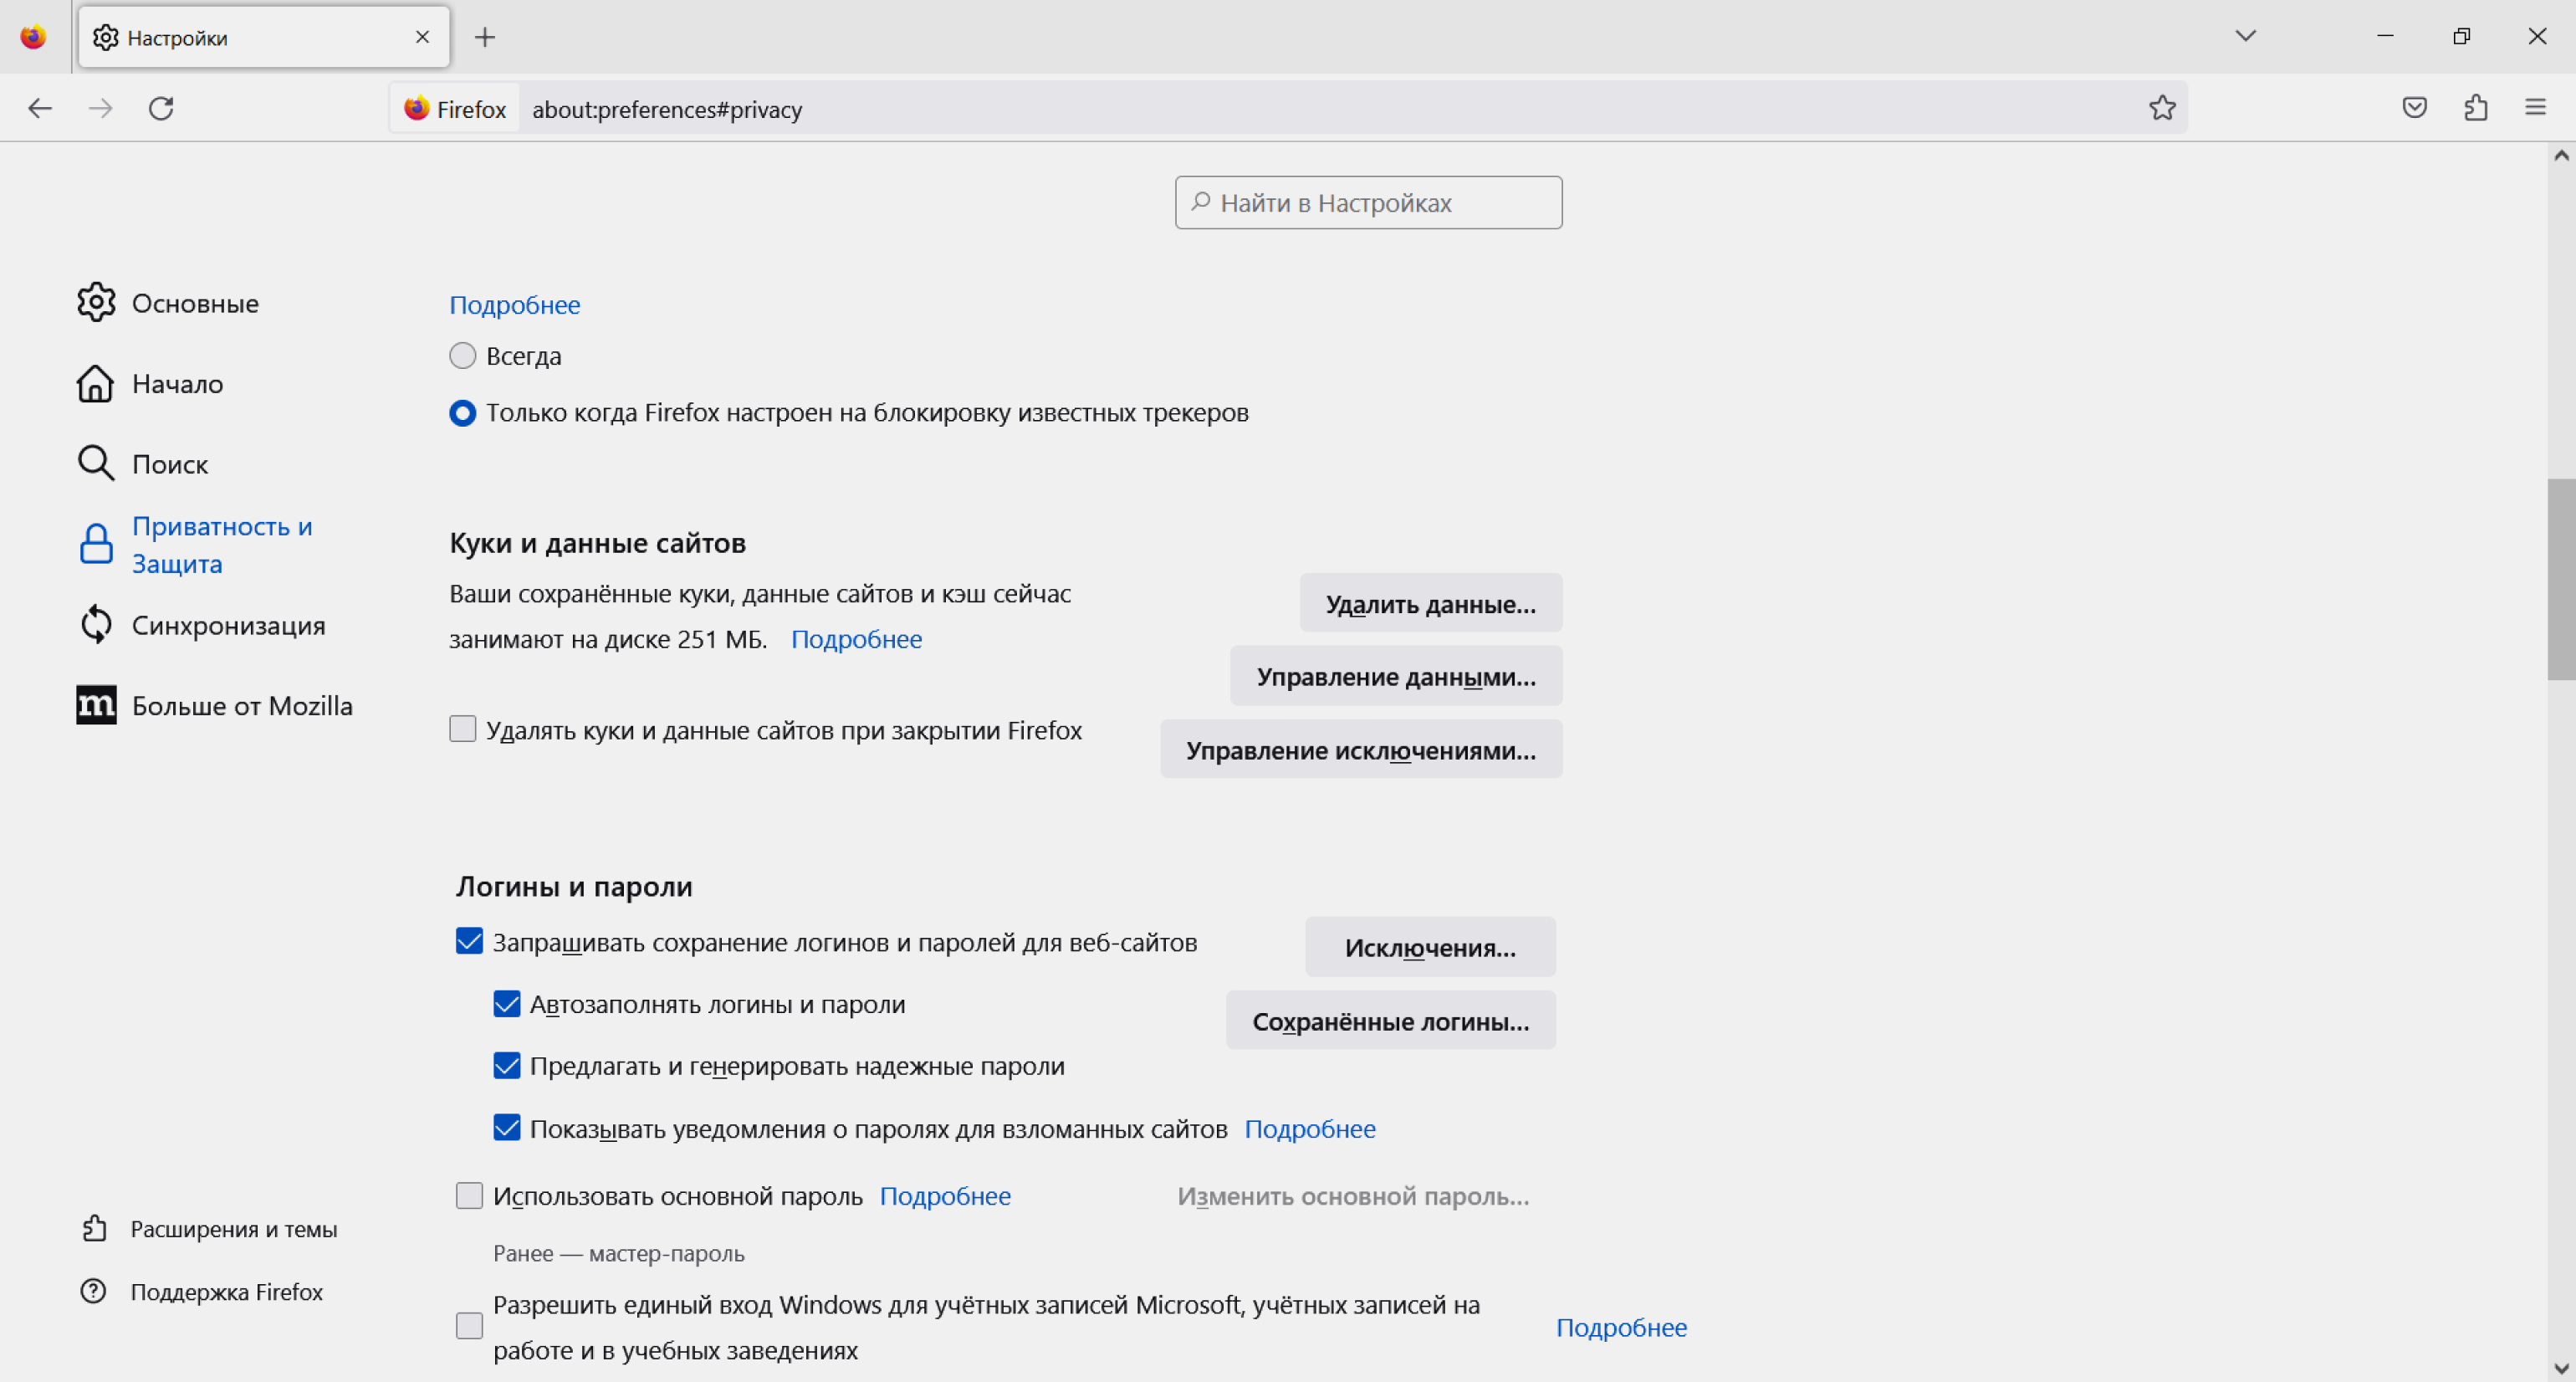Open Расширения и темы link
The width and height of the screenshot is (2576, 1382).
[x=233, y=1229]
